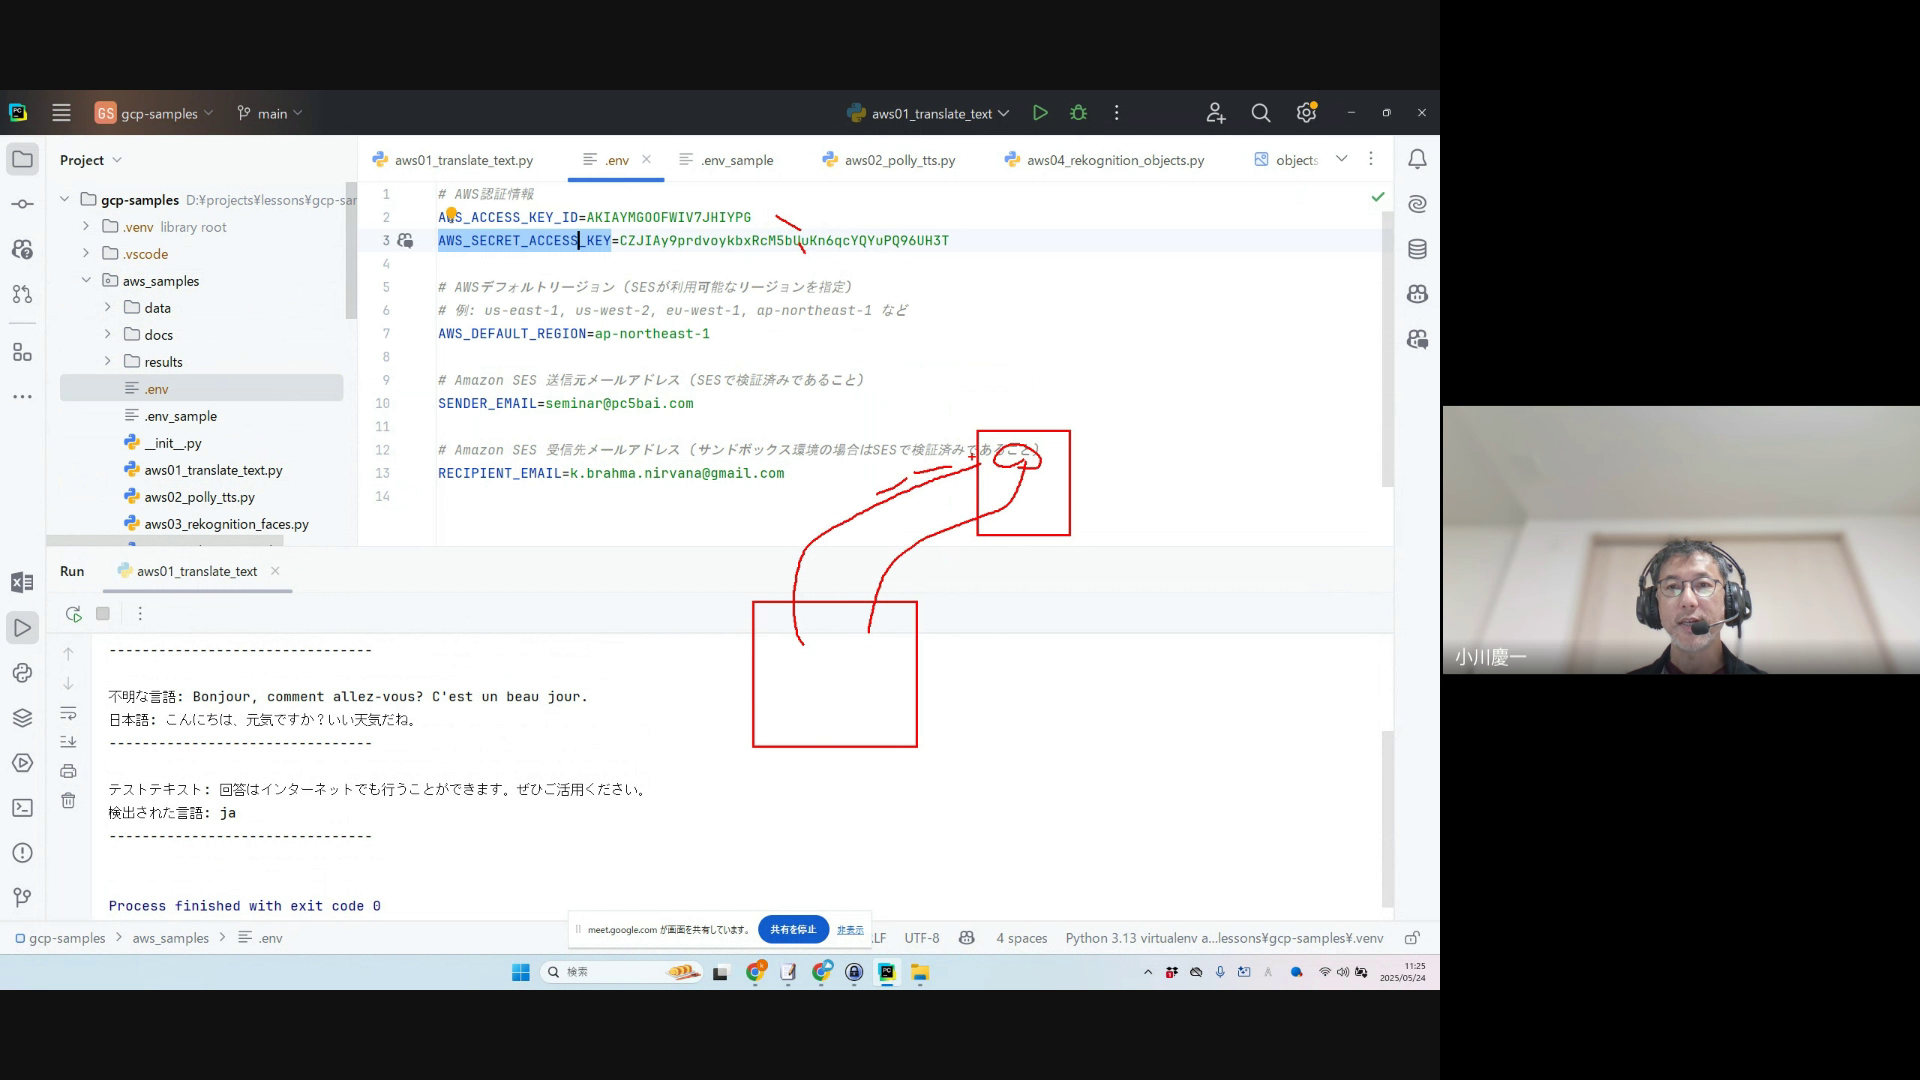1920x1080 pixels.
Task: Toggle soft-wrap in the Run console
Action: [x=68, y=713]
